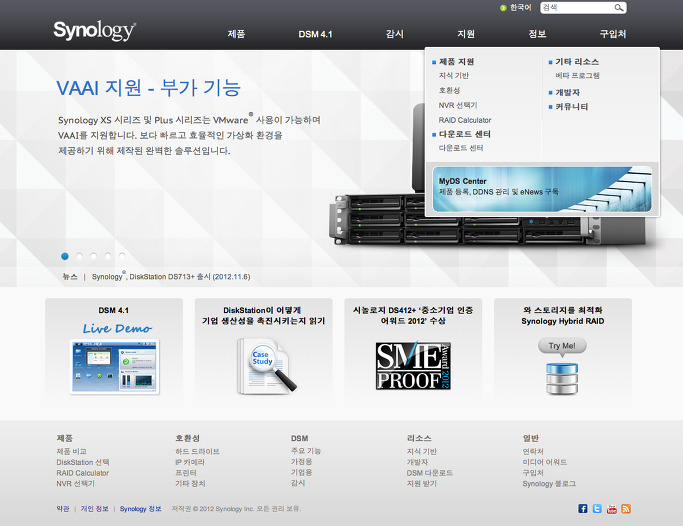
Task: Select 베타 프로그램 in dropdown
Action: point(577,76)
